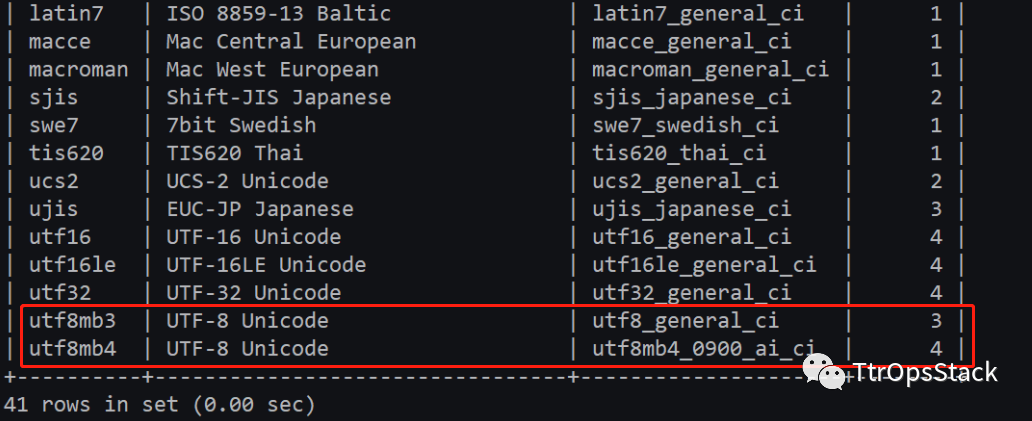1032x421 pixels.
Task: Click the utf8_general_ci collation text
Action: click(685, 321)
